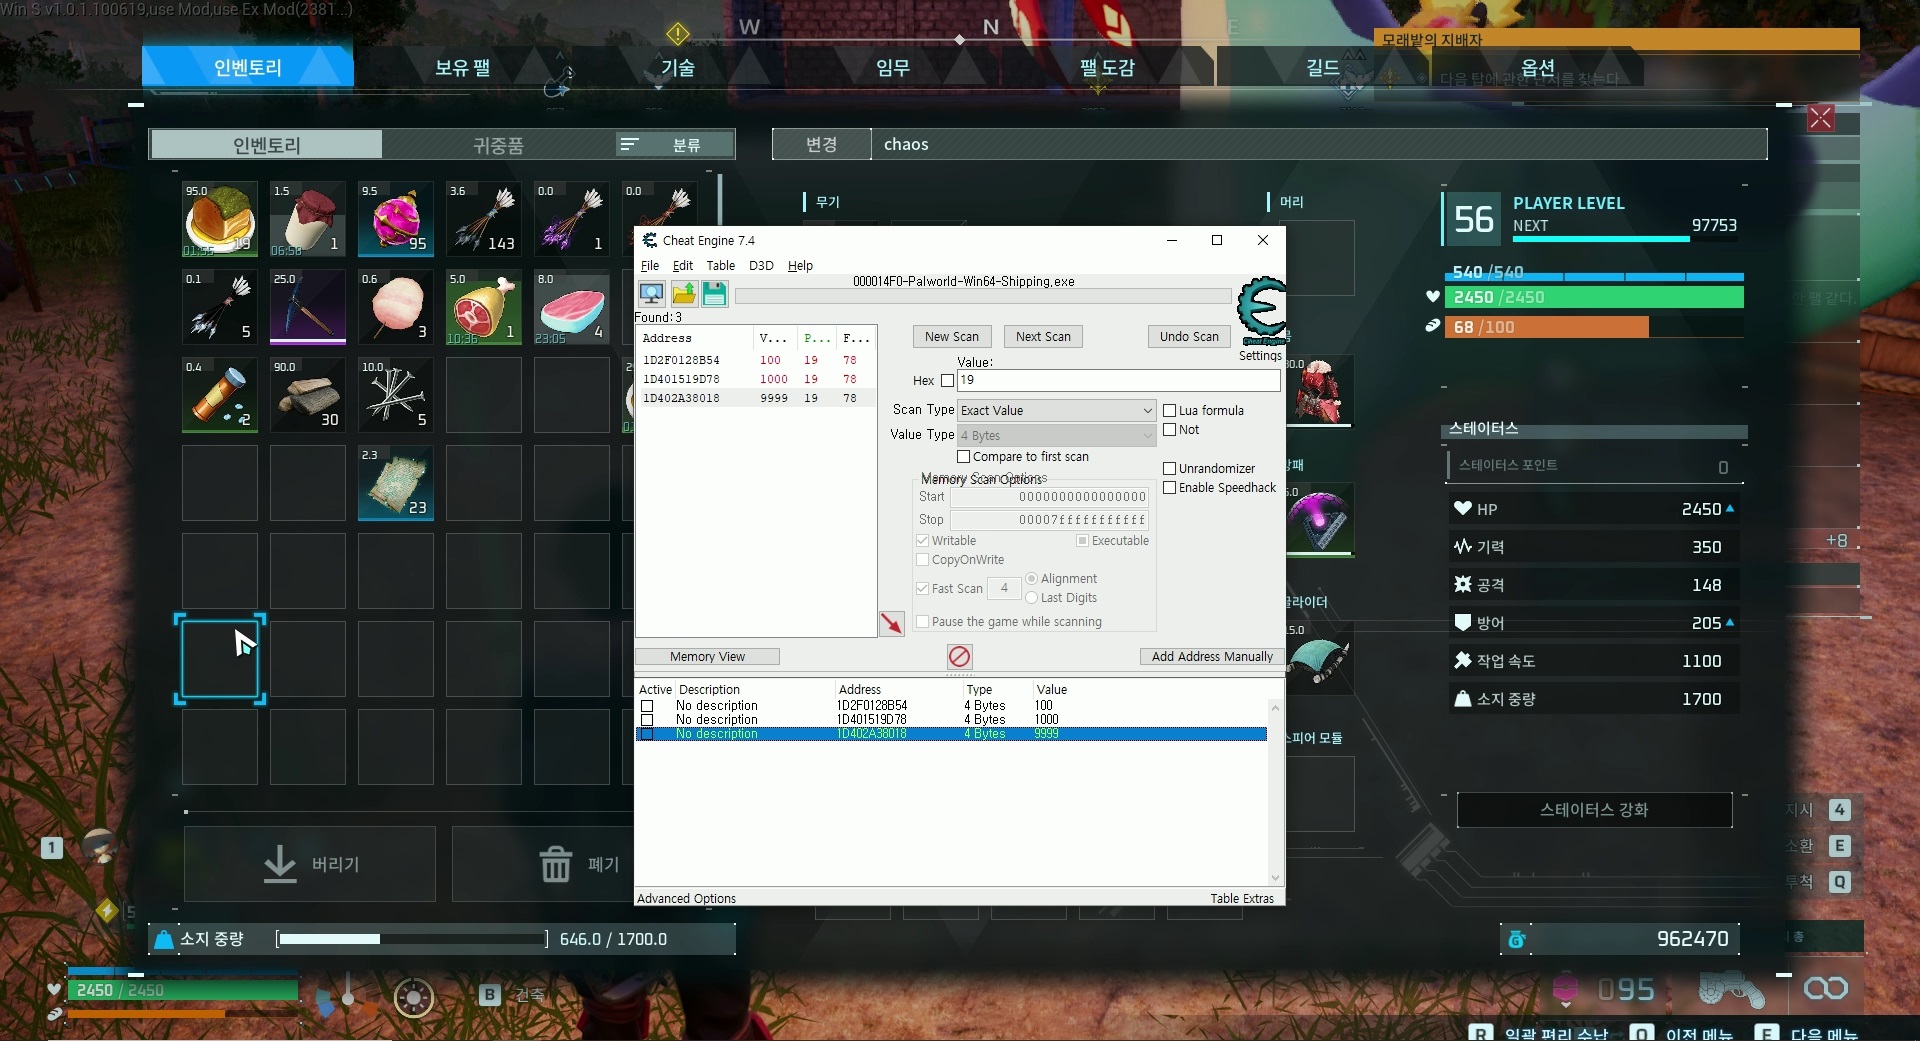Click the red clear address list icon
Screen dimensions: 1920x1041
click(x=959, y=656)
